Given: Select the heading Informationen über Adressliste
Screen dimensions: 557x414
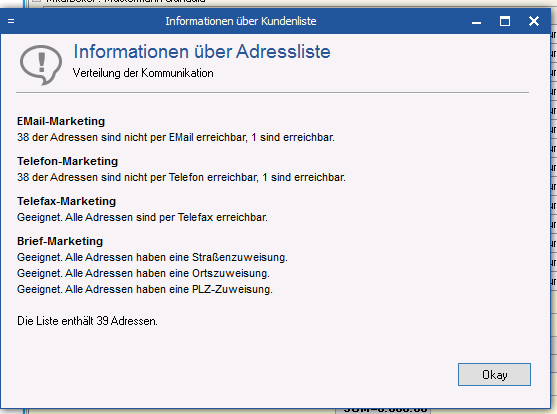Looking at the screenshot, I should coord(202,52).
